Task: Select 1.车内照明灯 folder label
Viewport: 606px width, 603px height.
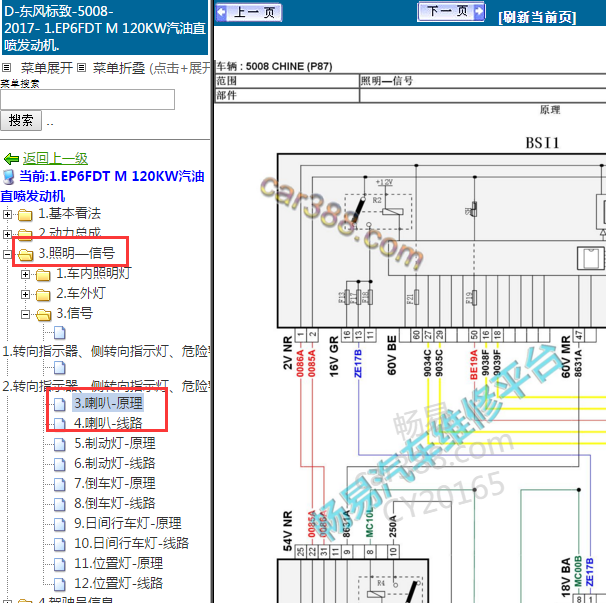Action: (x=93, y=273)
